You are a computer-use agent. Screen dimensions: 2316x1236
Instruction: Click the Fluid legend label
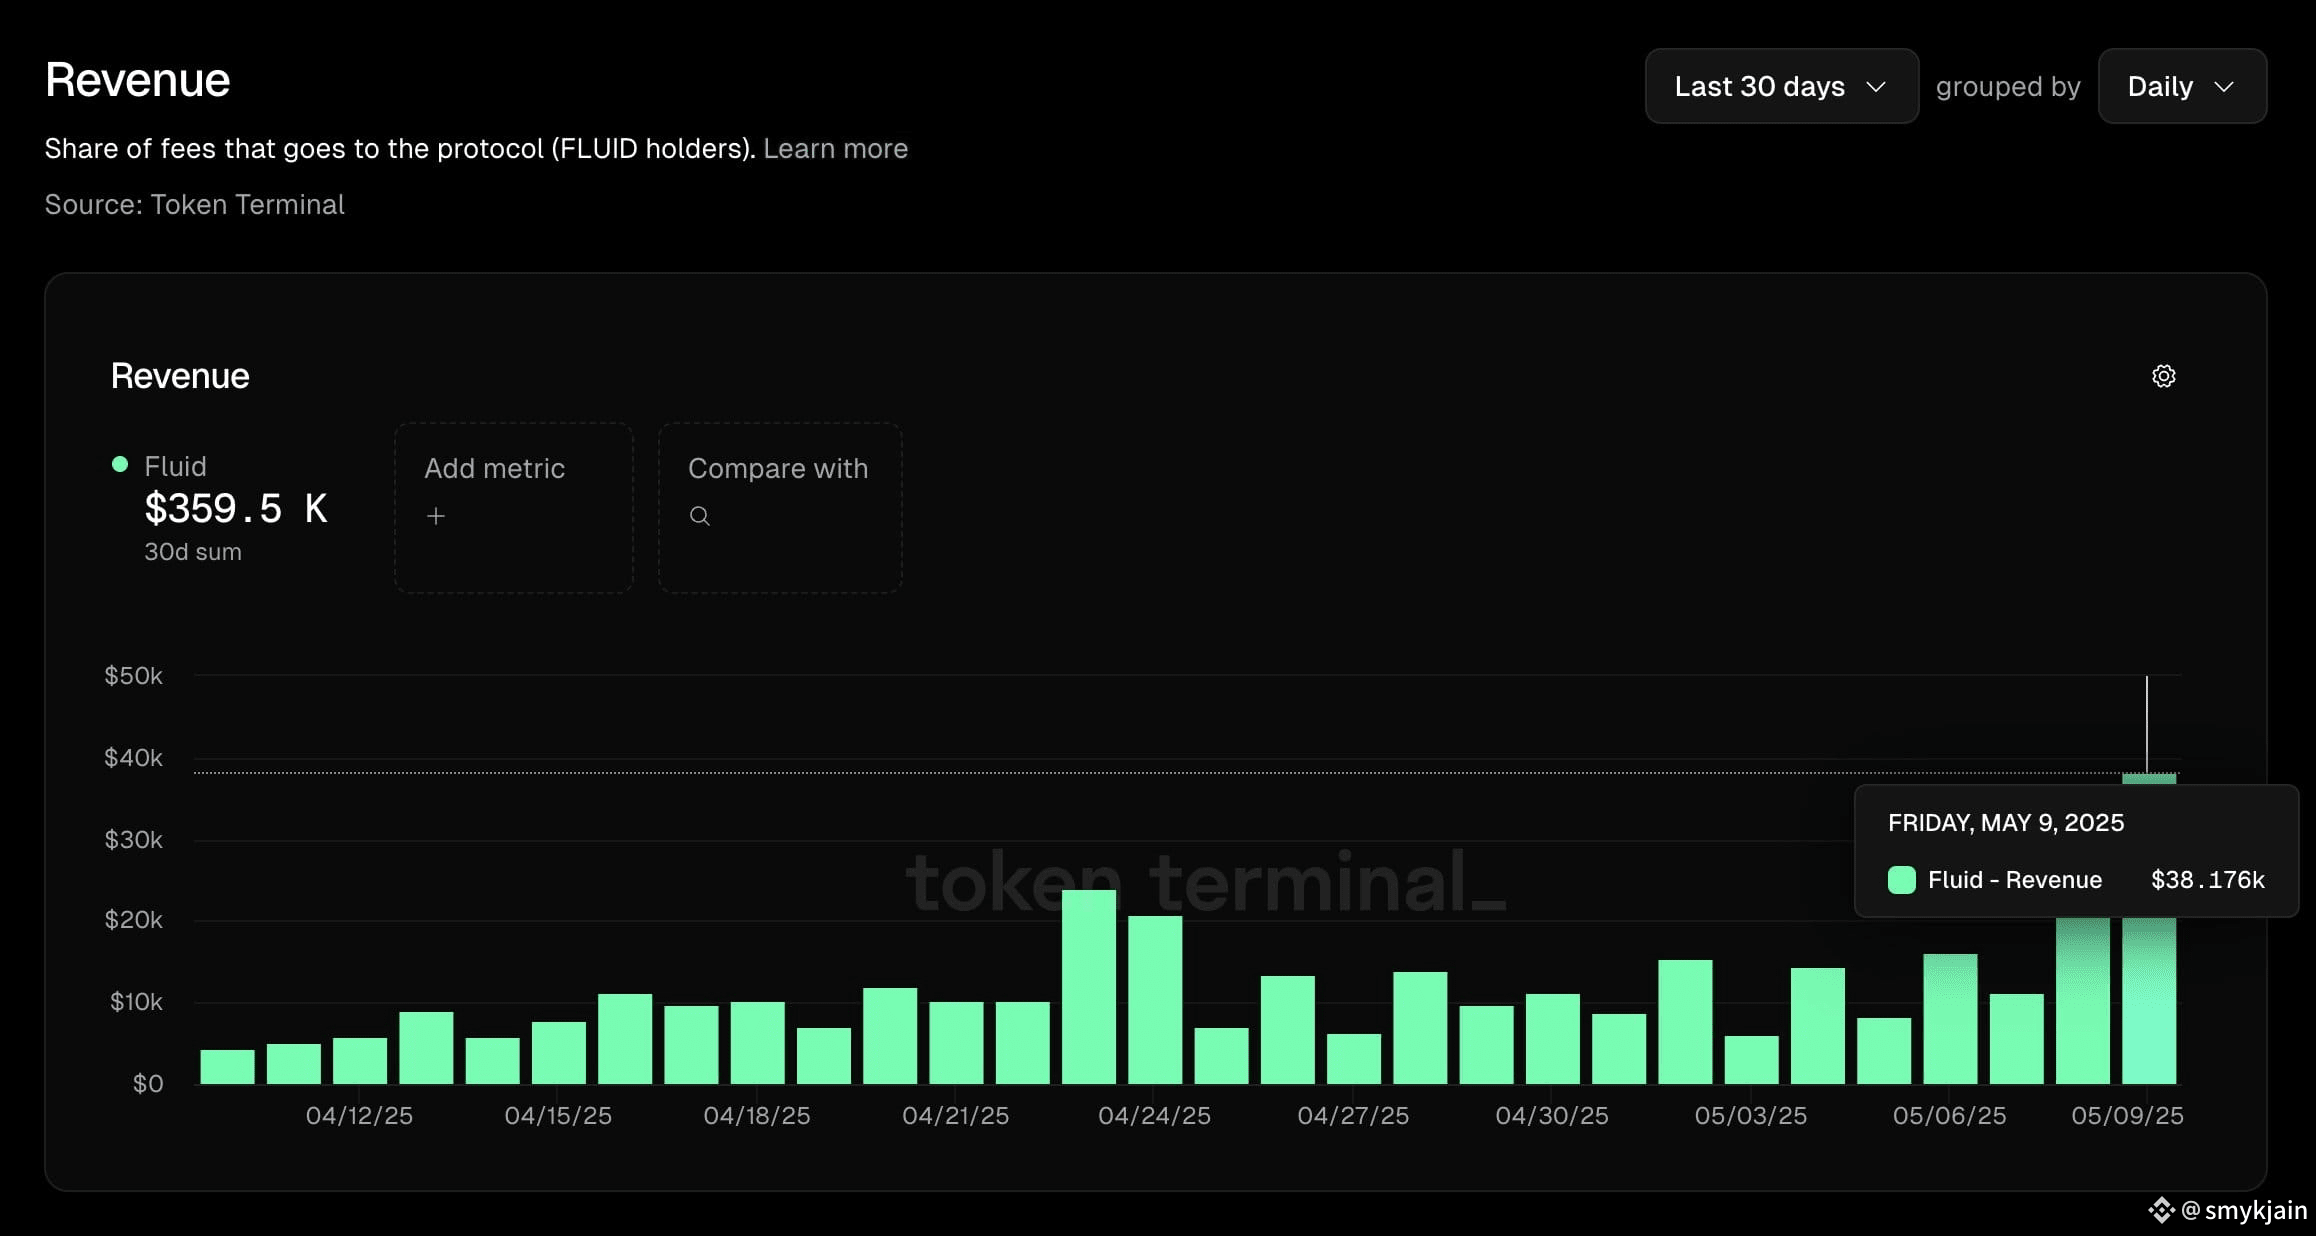175,466
